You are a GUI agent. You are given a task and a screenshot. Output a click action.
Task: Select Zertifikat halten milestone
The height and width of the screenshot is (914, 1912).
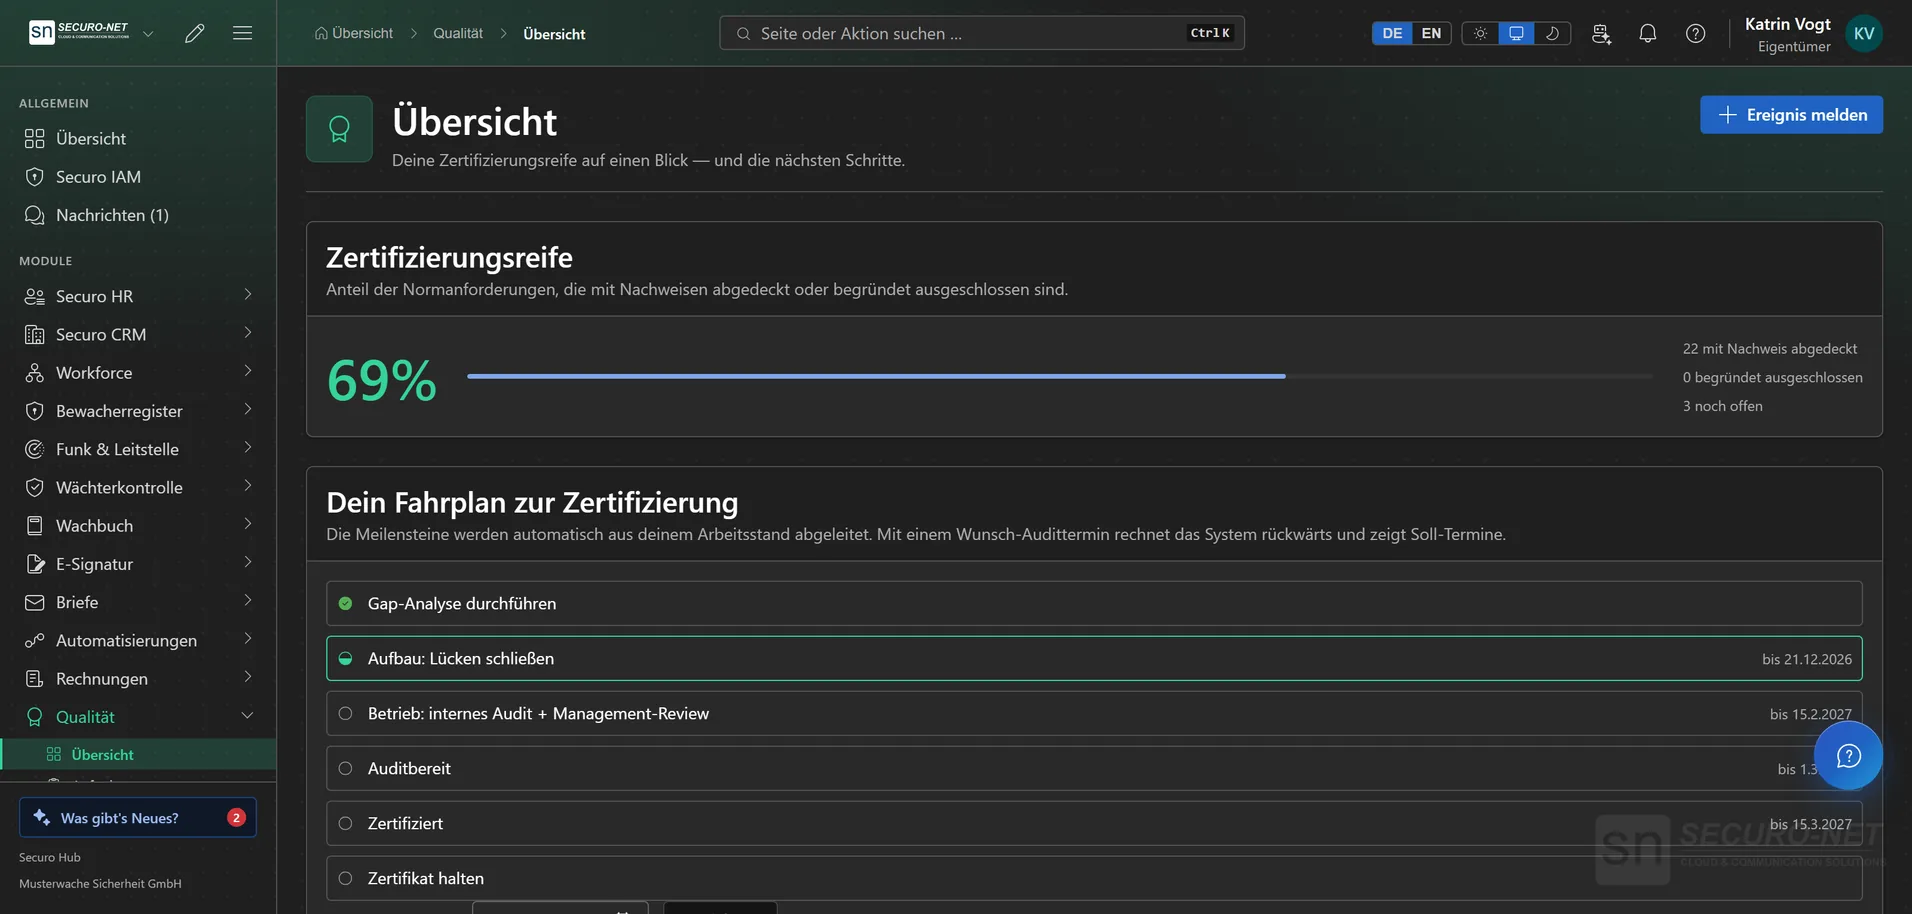coord(1094,878)
